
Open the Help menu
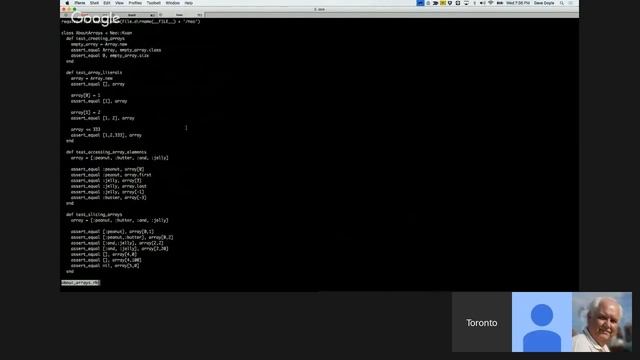(x=189, y=3)
